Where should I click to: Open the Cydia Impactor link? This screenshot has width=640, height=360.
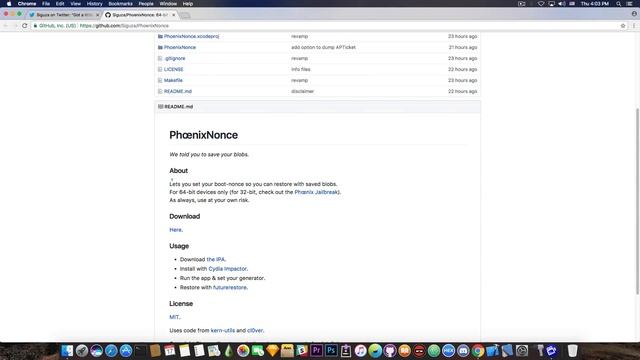click(228, 269)
